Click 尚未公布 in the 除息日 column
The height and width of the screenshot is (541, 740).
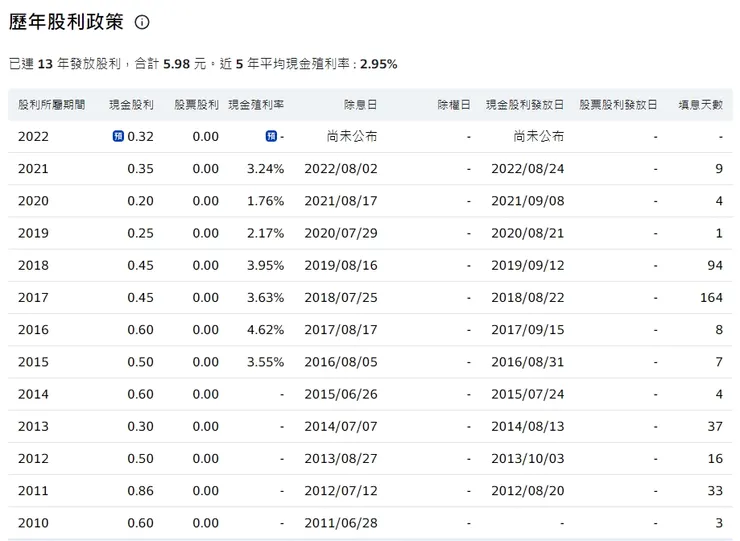pyautogui.click(x=352, y=136)
